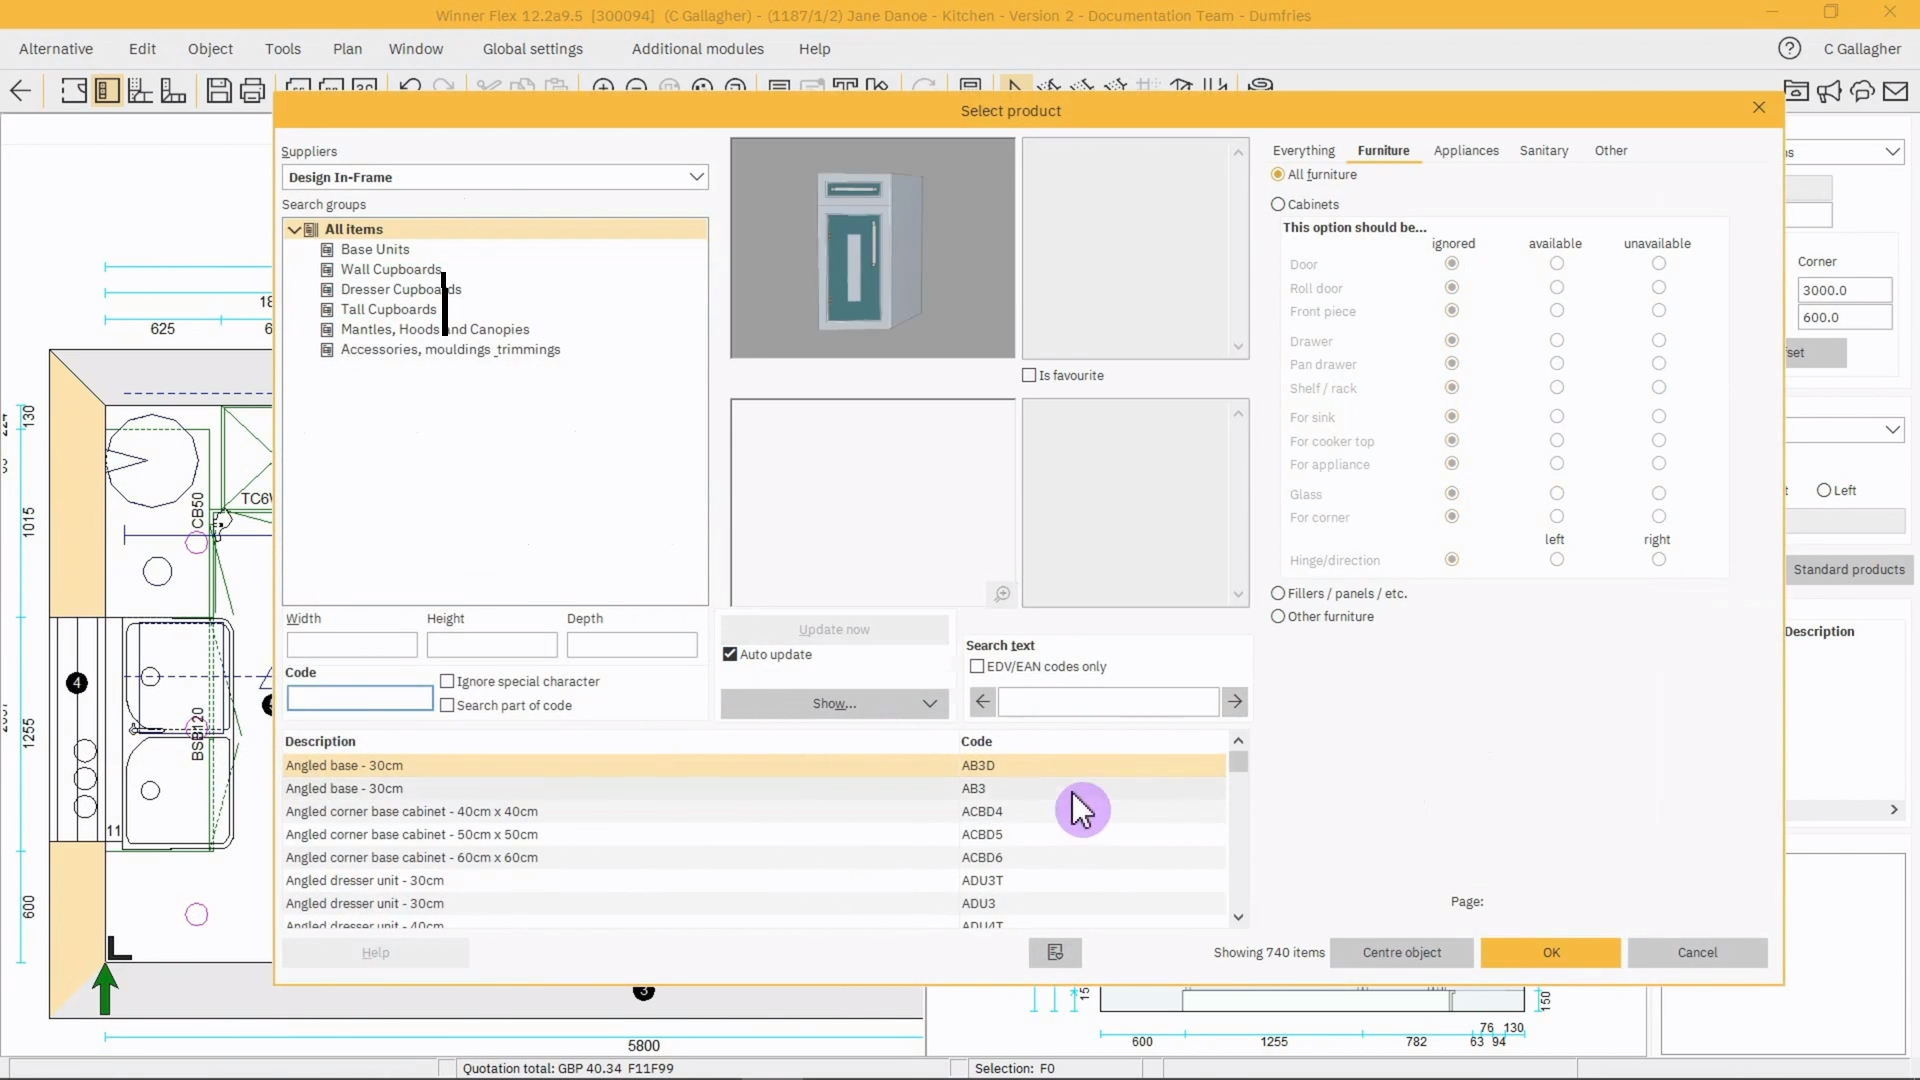Click the next search result arrow
The height and width of the screenshot is (1080, 1920).
pyautogui.click(x=1235, y=702)
